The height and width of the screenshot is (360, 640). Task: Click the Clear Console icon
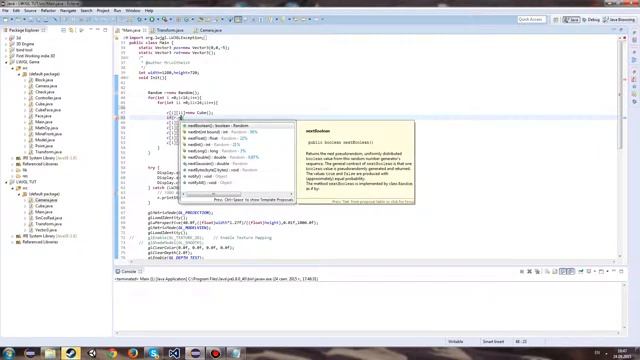pos(547,271)
